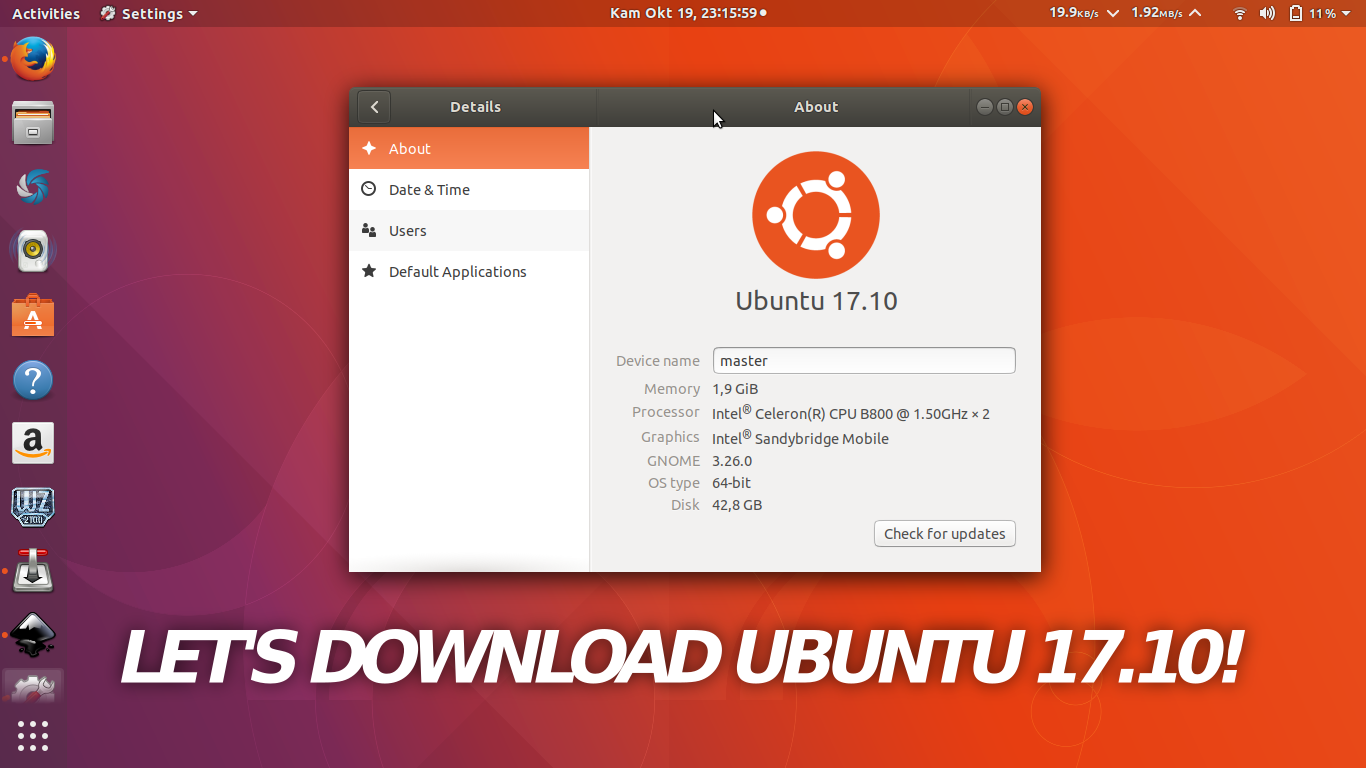Image resolution: width=1366 pixels, height=768 pixels.
Task: Open the blue swirl app in dock
Action: [33, 187]
